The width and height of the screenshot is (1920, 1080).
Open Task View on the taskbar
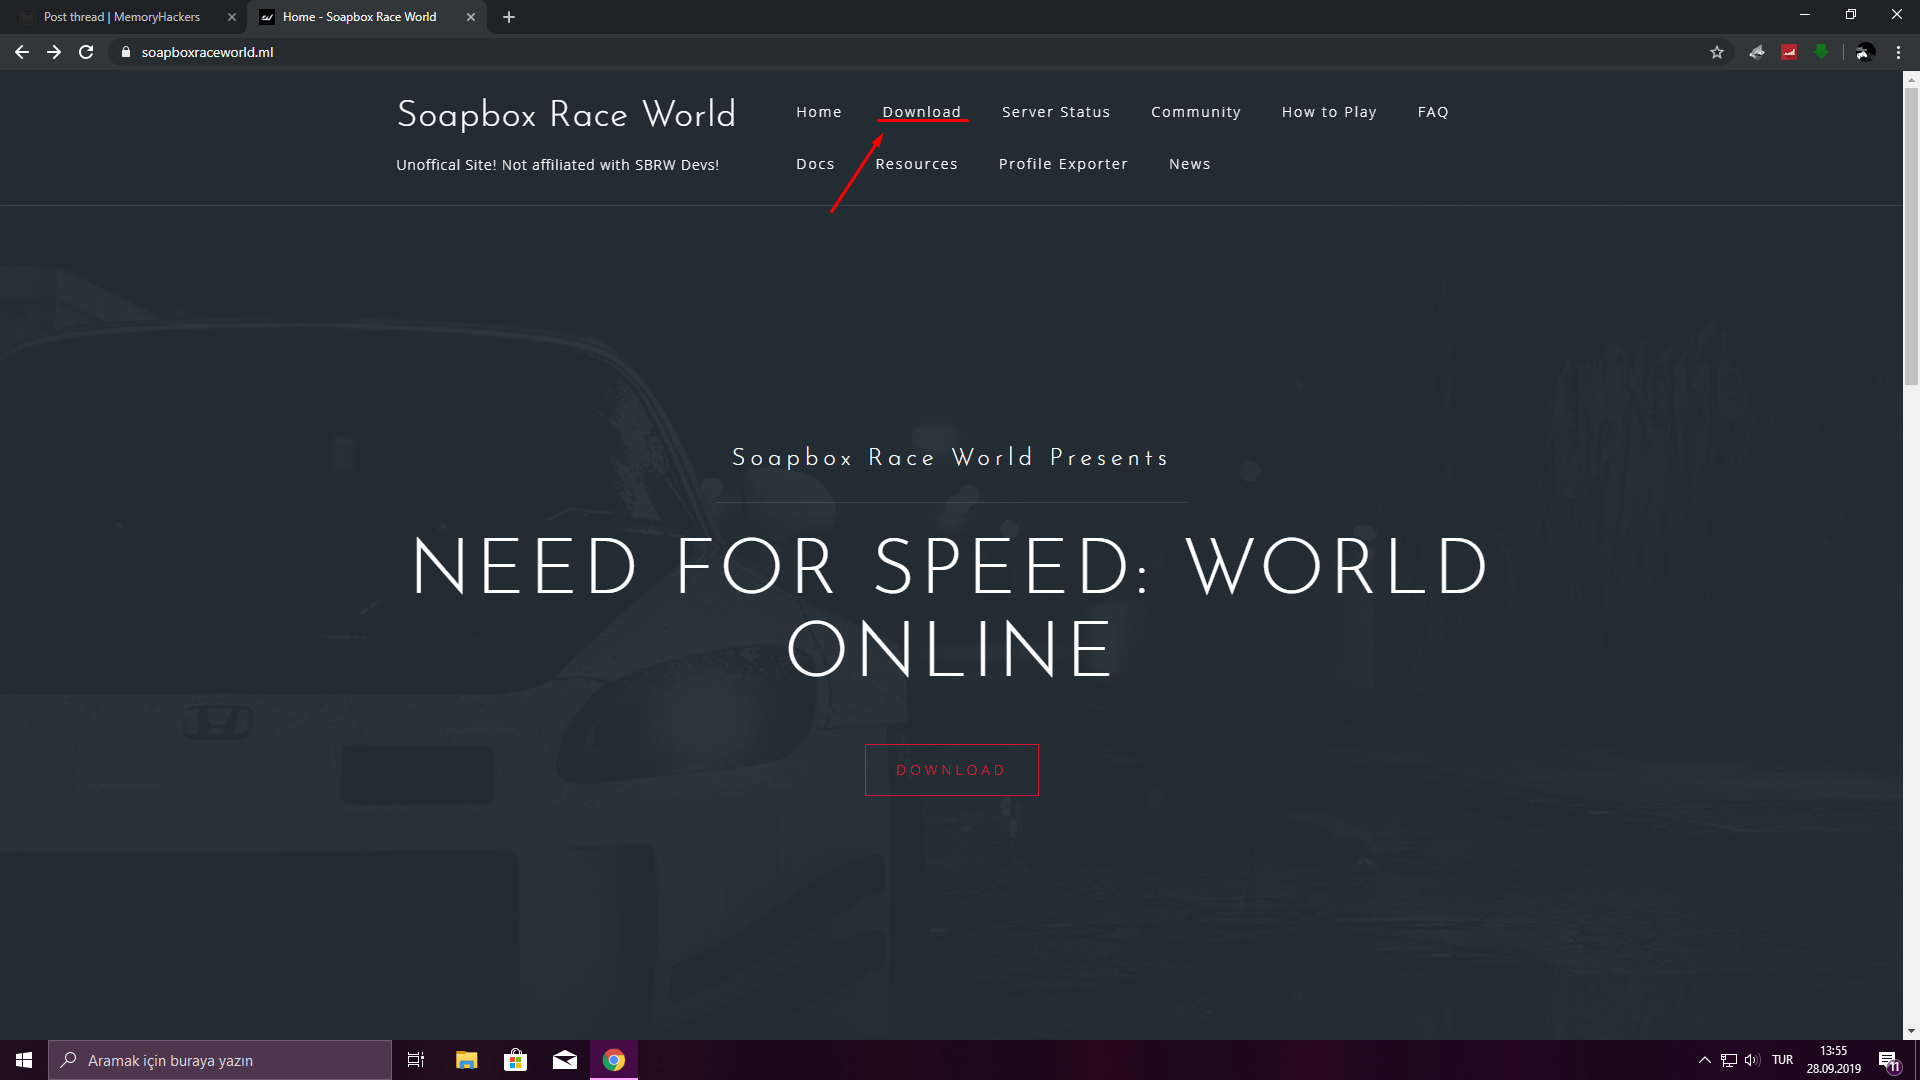[x=416, y=1060]
